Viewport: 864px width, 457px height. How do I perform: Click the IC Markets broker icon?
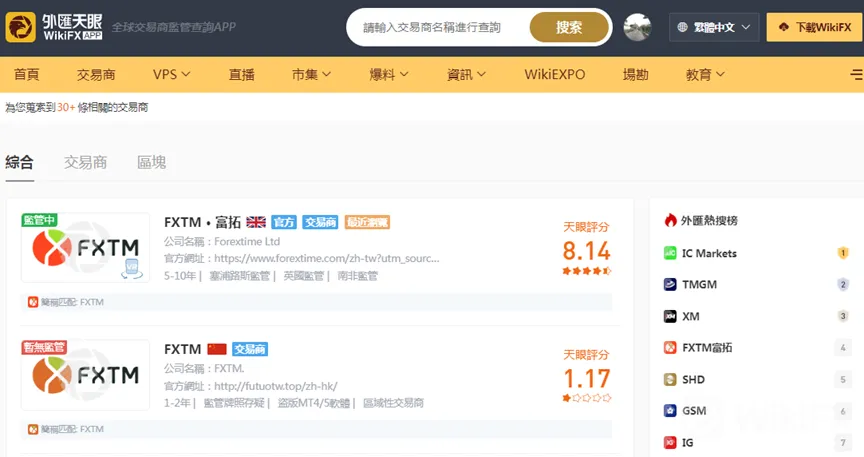tap(670, 253)
